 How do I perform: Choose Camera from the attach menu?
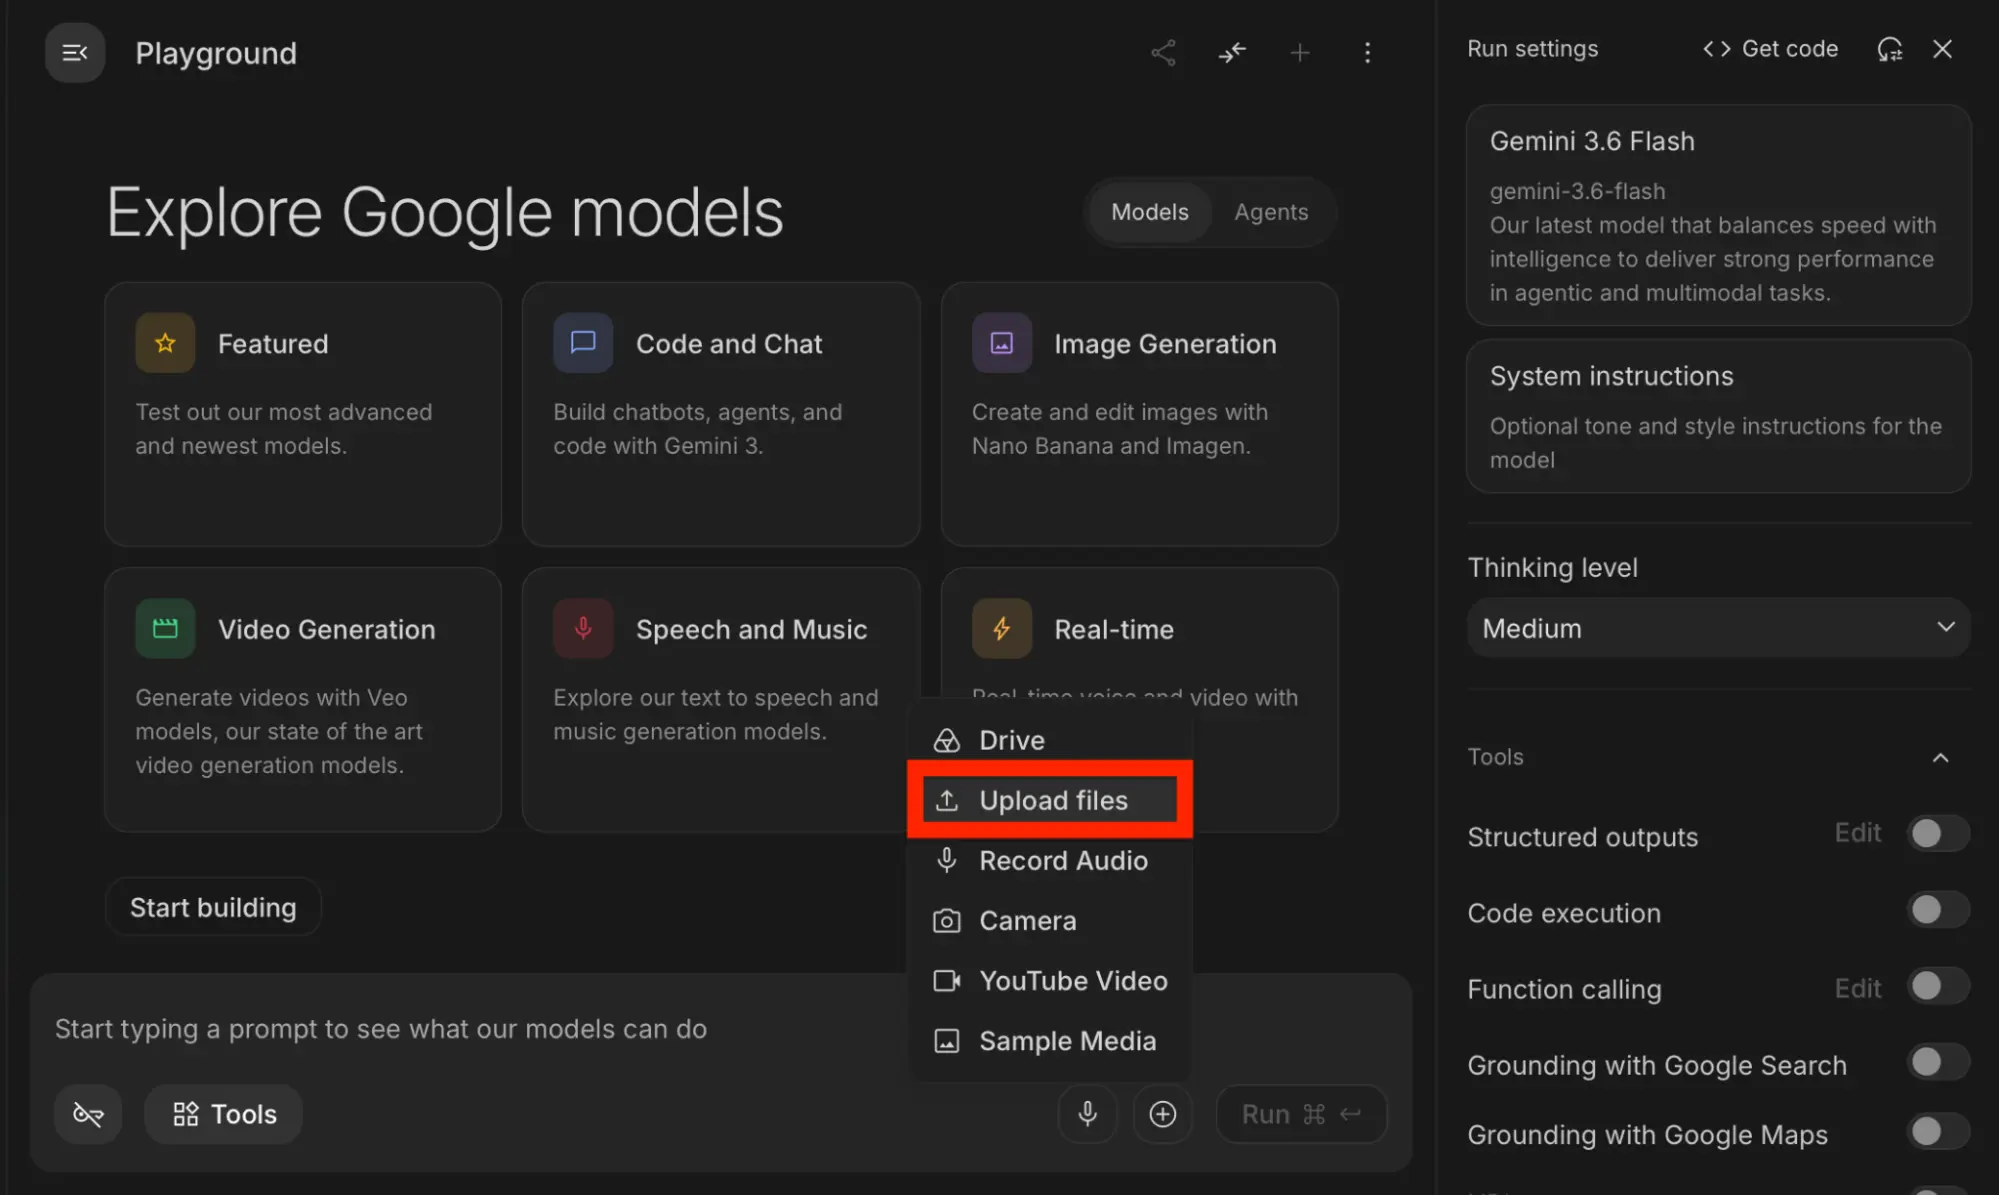click(1050, 921)
